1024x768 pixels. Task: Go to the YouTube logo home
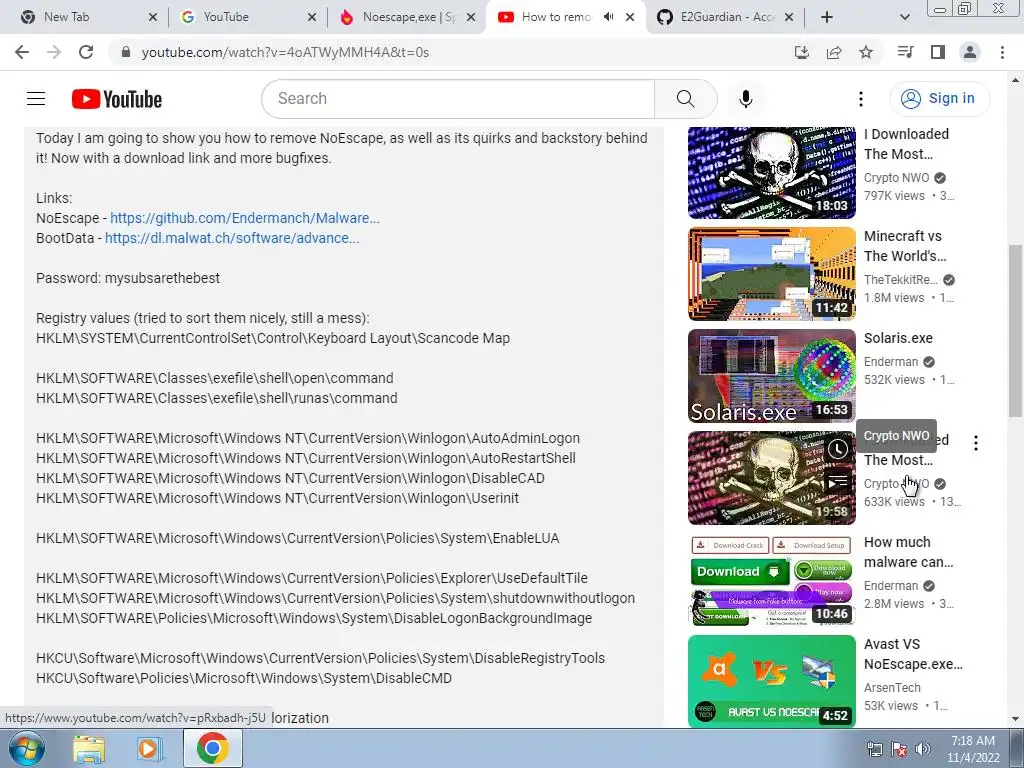[117, 99]
